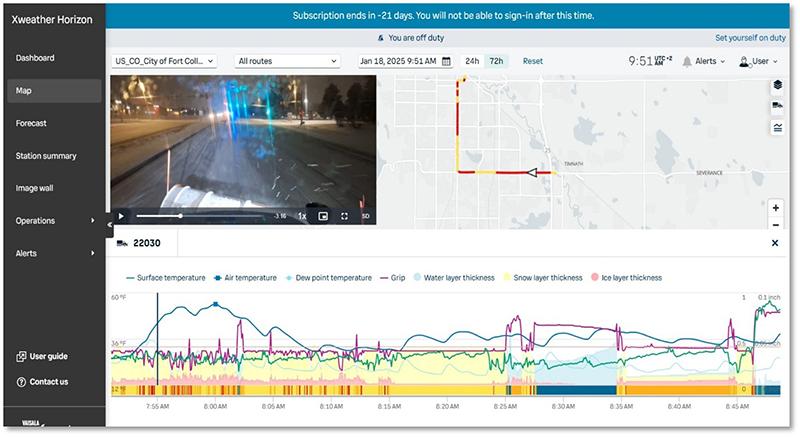The width and height of the screenshot is (800, 437).
Task: Select Map in the sidebar
Action: pos(54,91)
